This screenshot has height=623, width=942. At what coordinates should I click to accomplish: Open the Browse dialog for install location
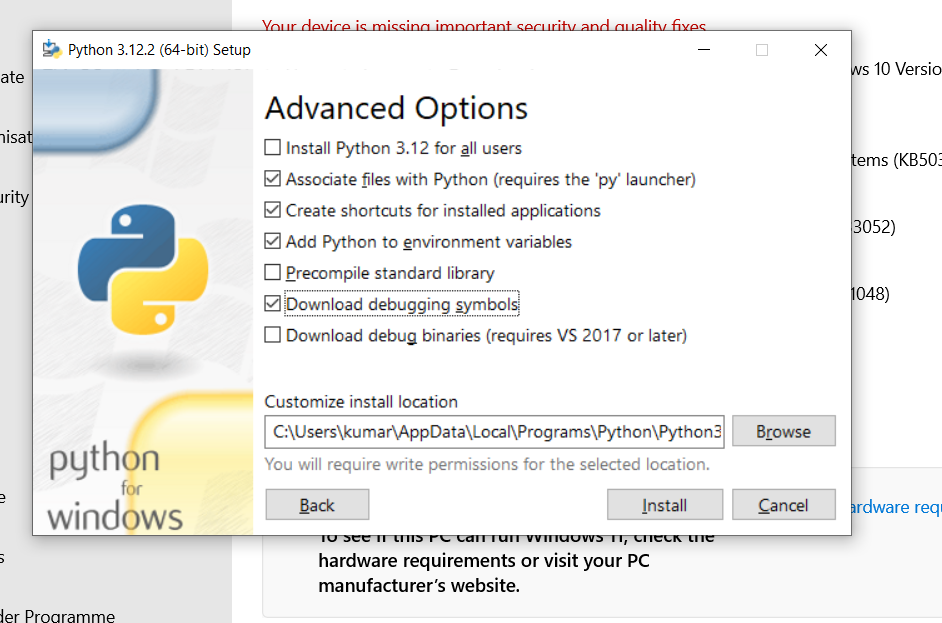point(783,431)
